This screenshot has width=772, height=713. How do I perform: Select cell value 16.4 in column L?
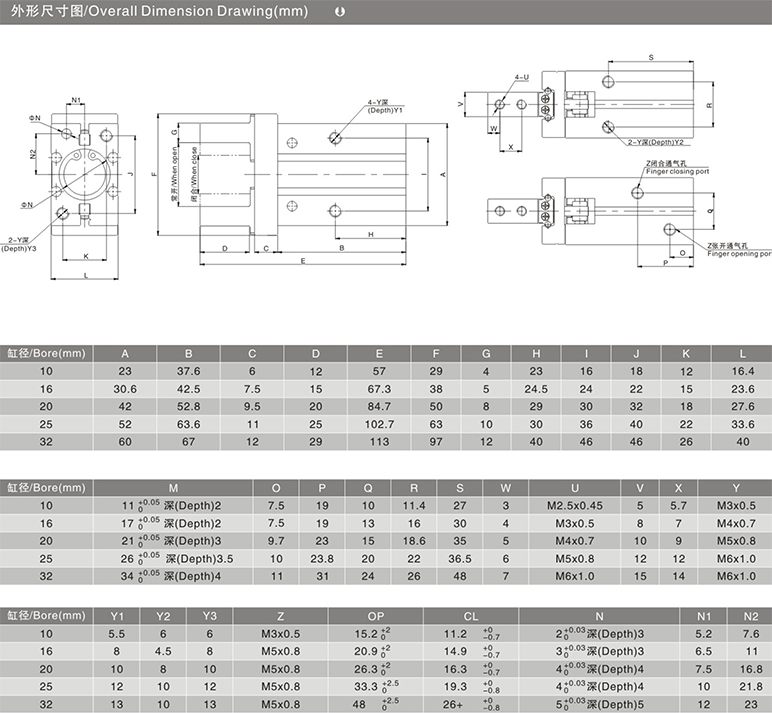(x=742, y=371)
